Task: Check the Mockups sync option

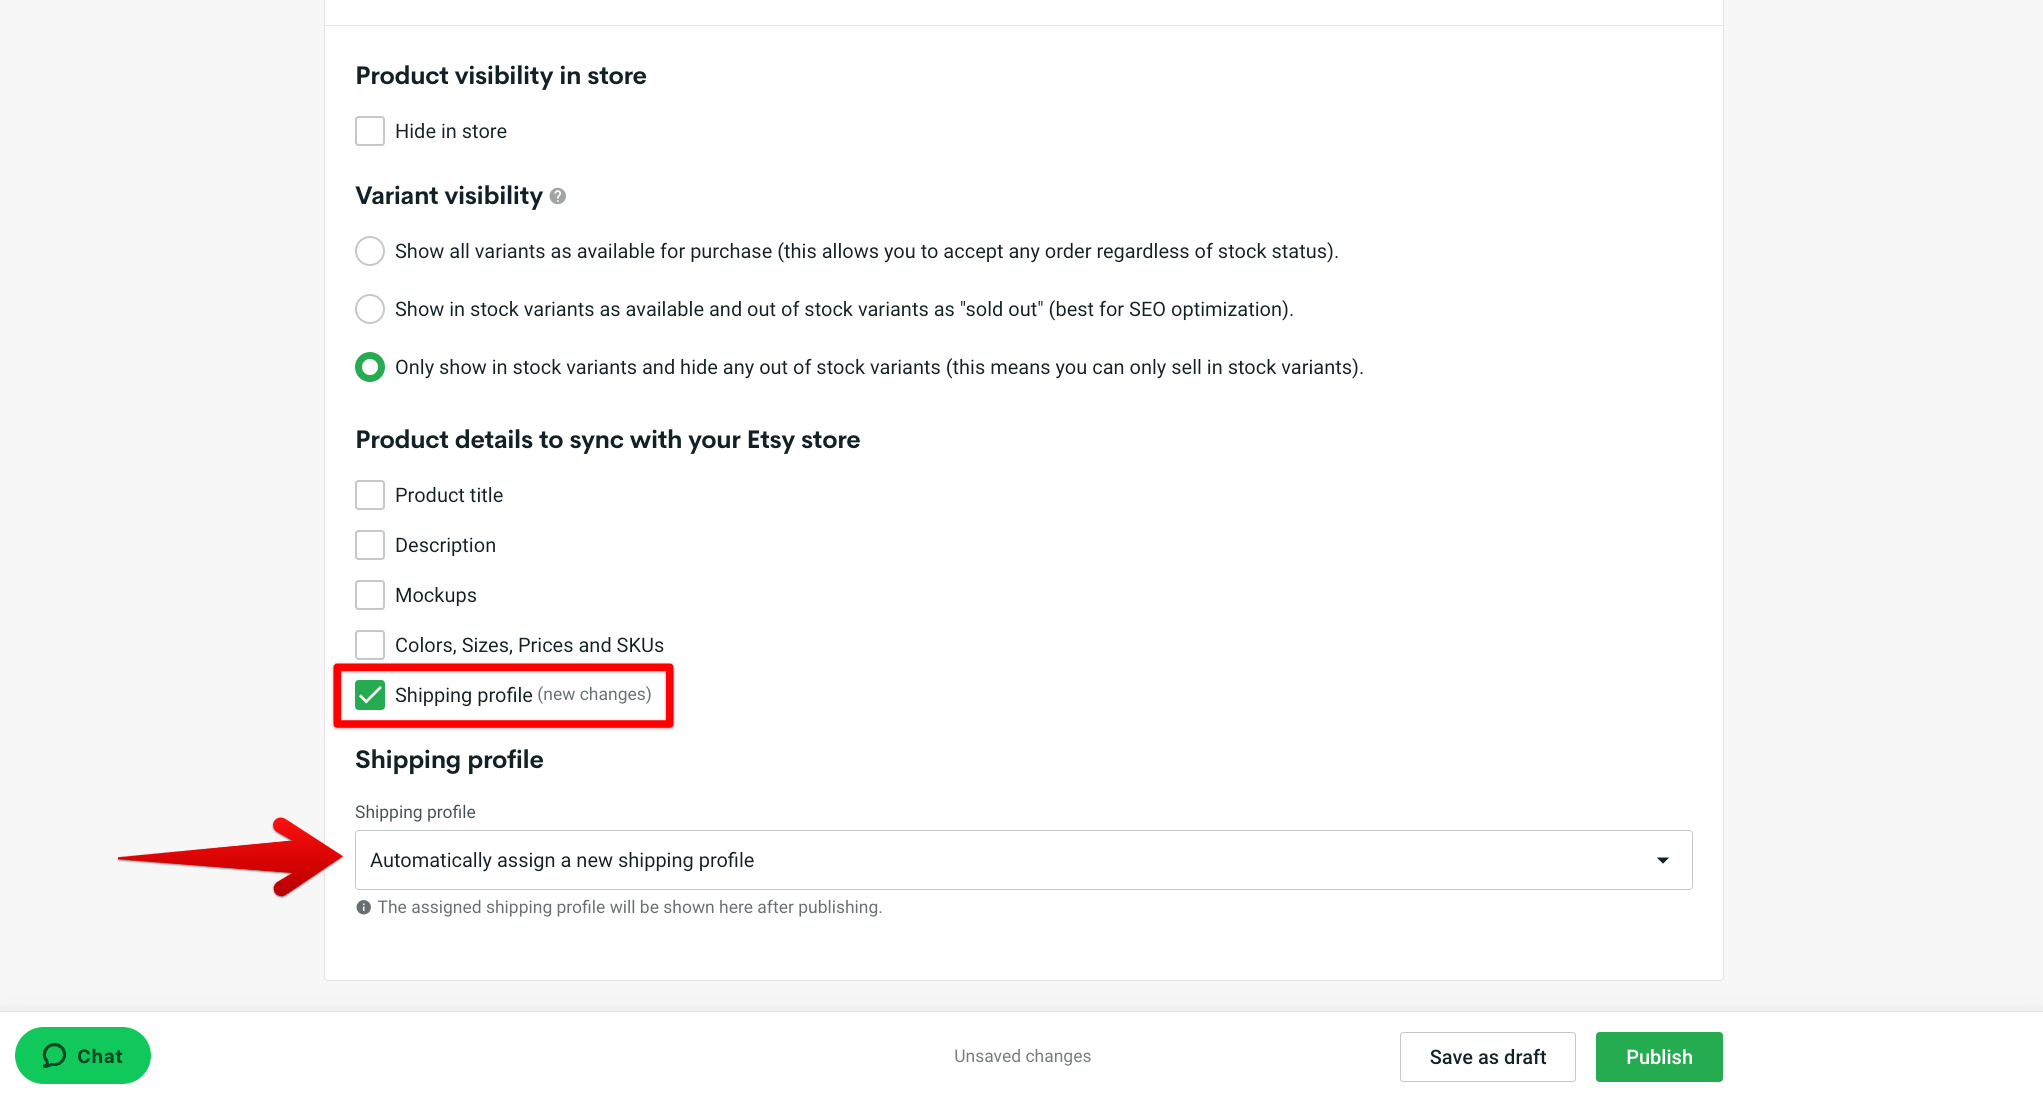Action: tap(369, 594)
